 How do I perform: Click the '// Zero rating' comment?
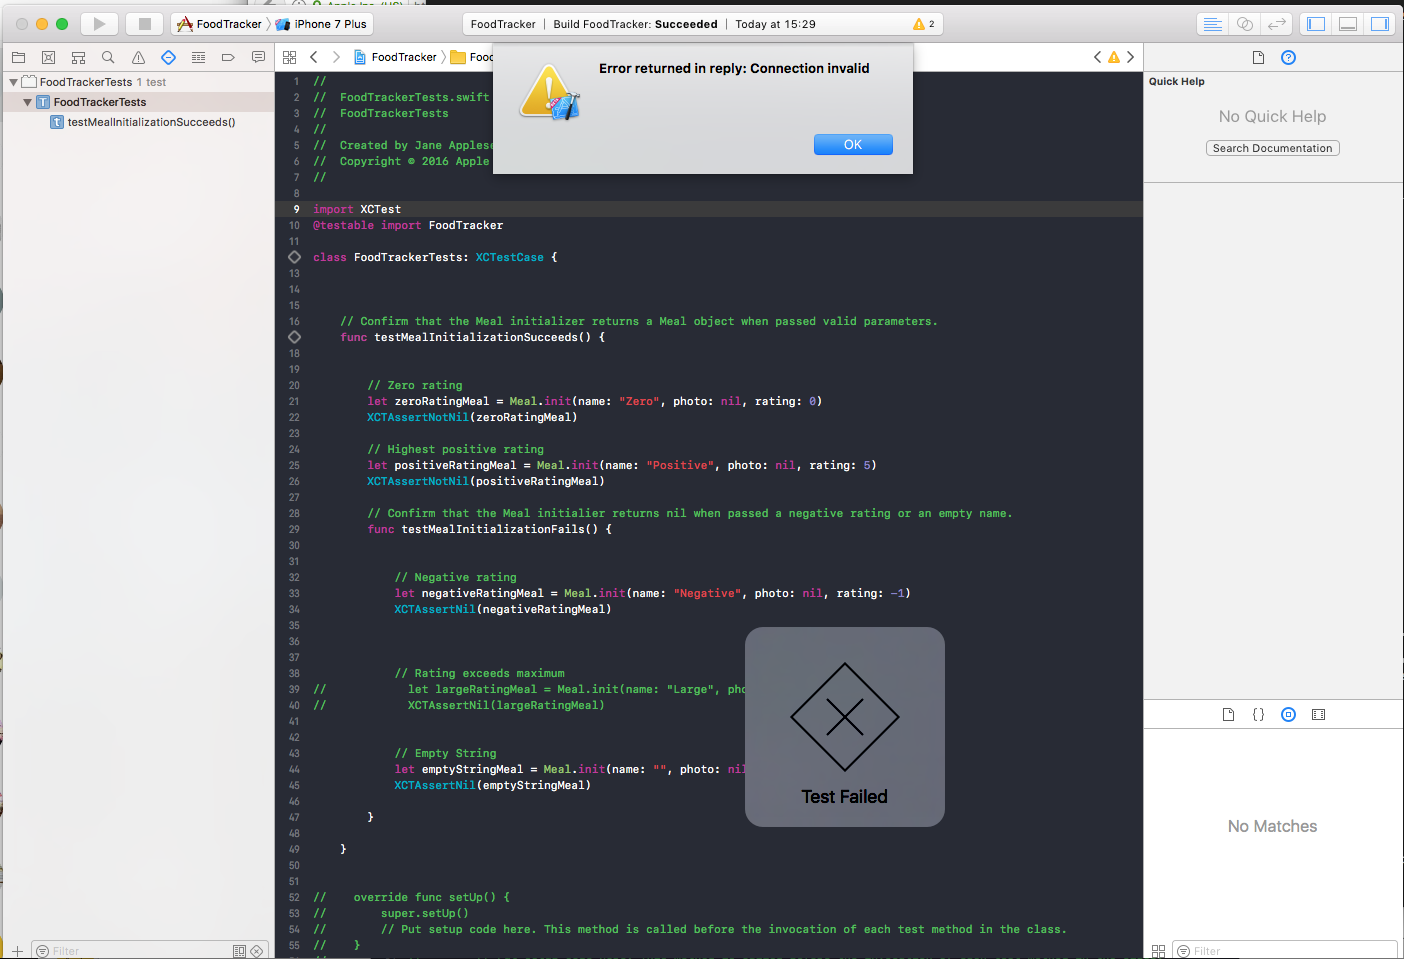[415, 385]
